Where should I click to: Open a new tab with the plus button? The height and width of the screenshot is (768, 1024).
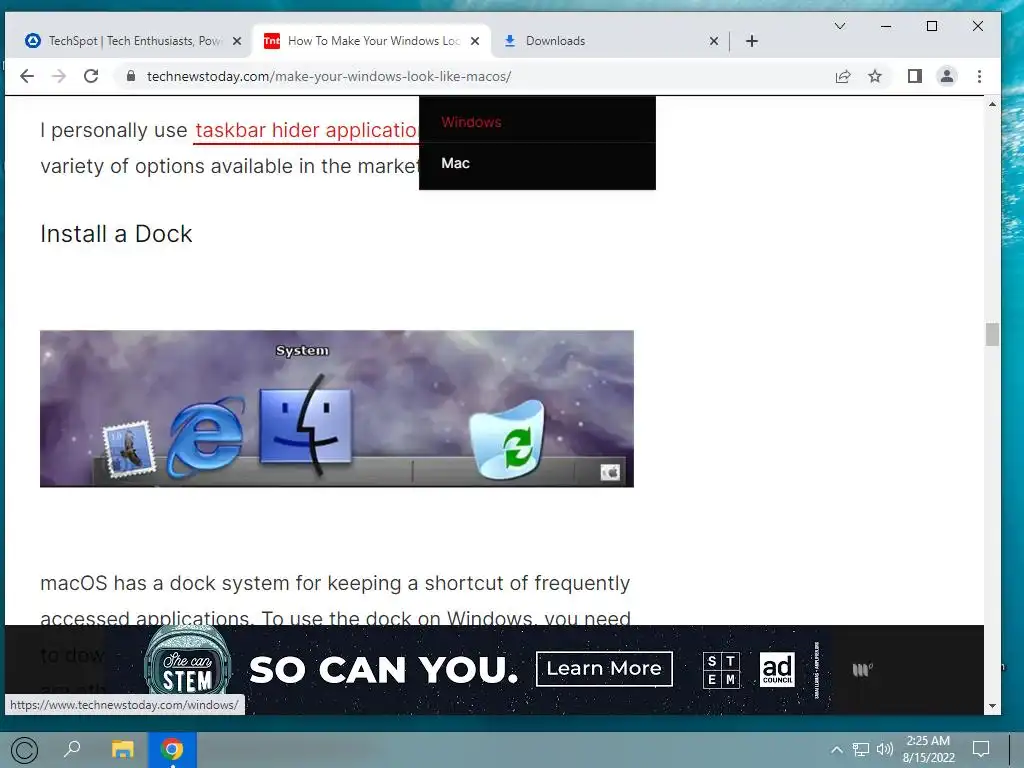pyautogui.click(x=752, y=41)
